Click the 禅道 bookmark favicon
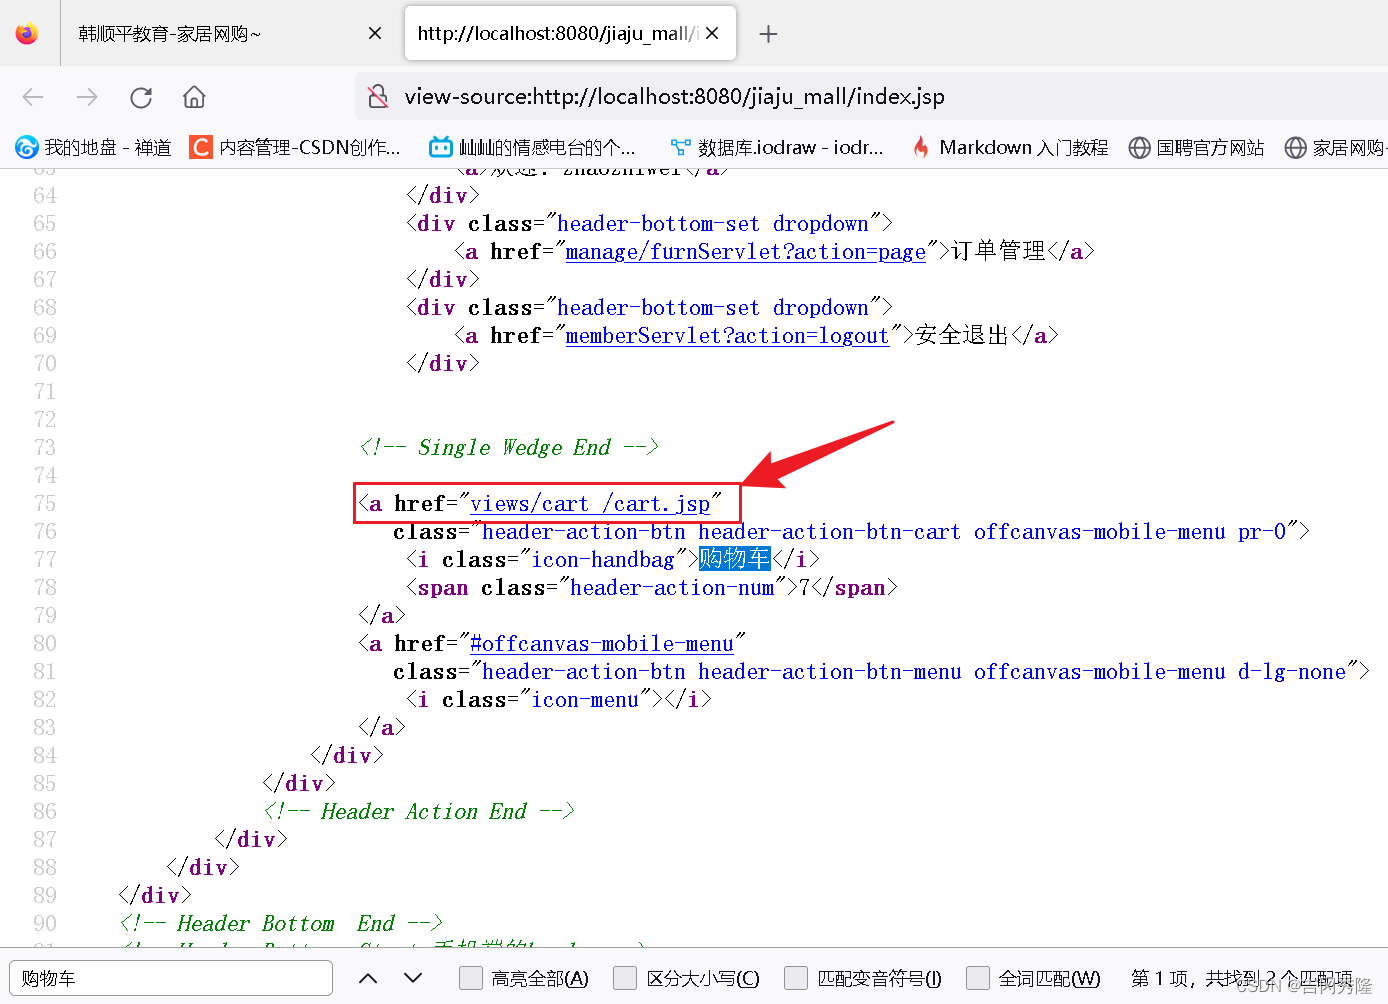This screenshot has width=1388, height=1004. tap(27, 148)
